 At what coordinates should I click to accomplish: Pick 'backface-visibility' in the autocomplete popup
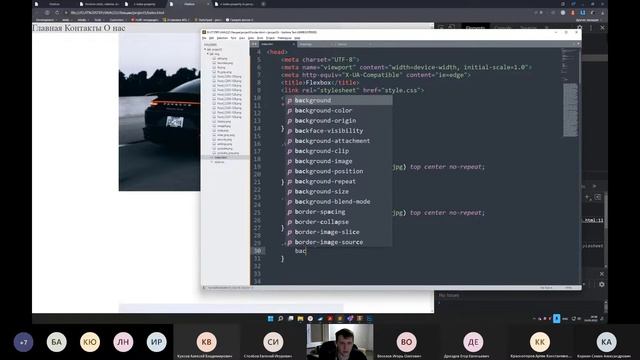coord(338,131)
